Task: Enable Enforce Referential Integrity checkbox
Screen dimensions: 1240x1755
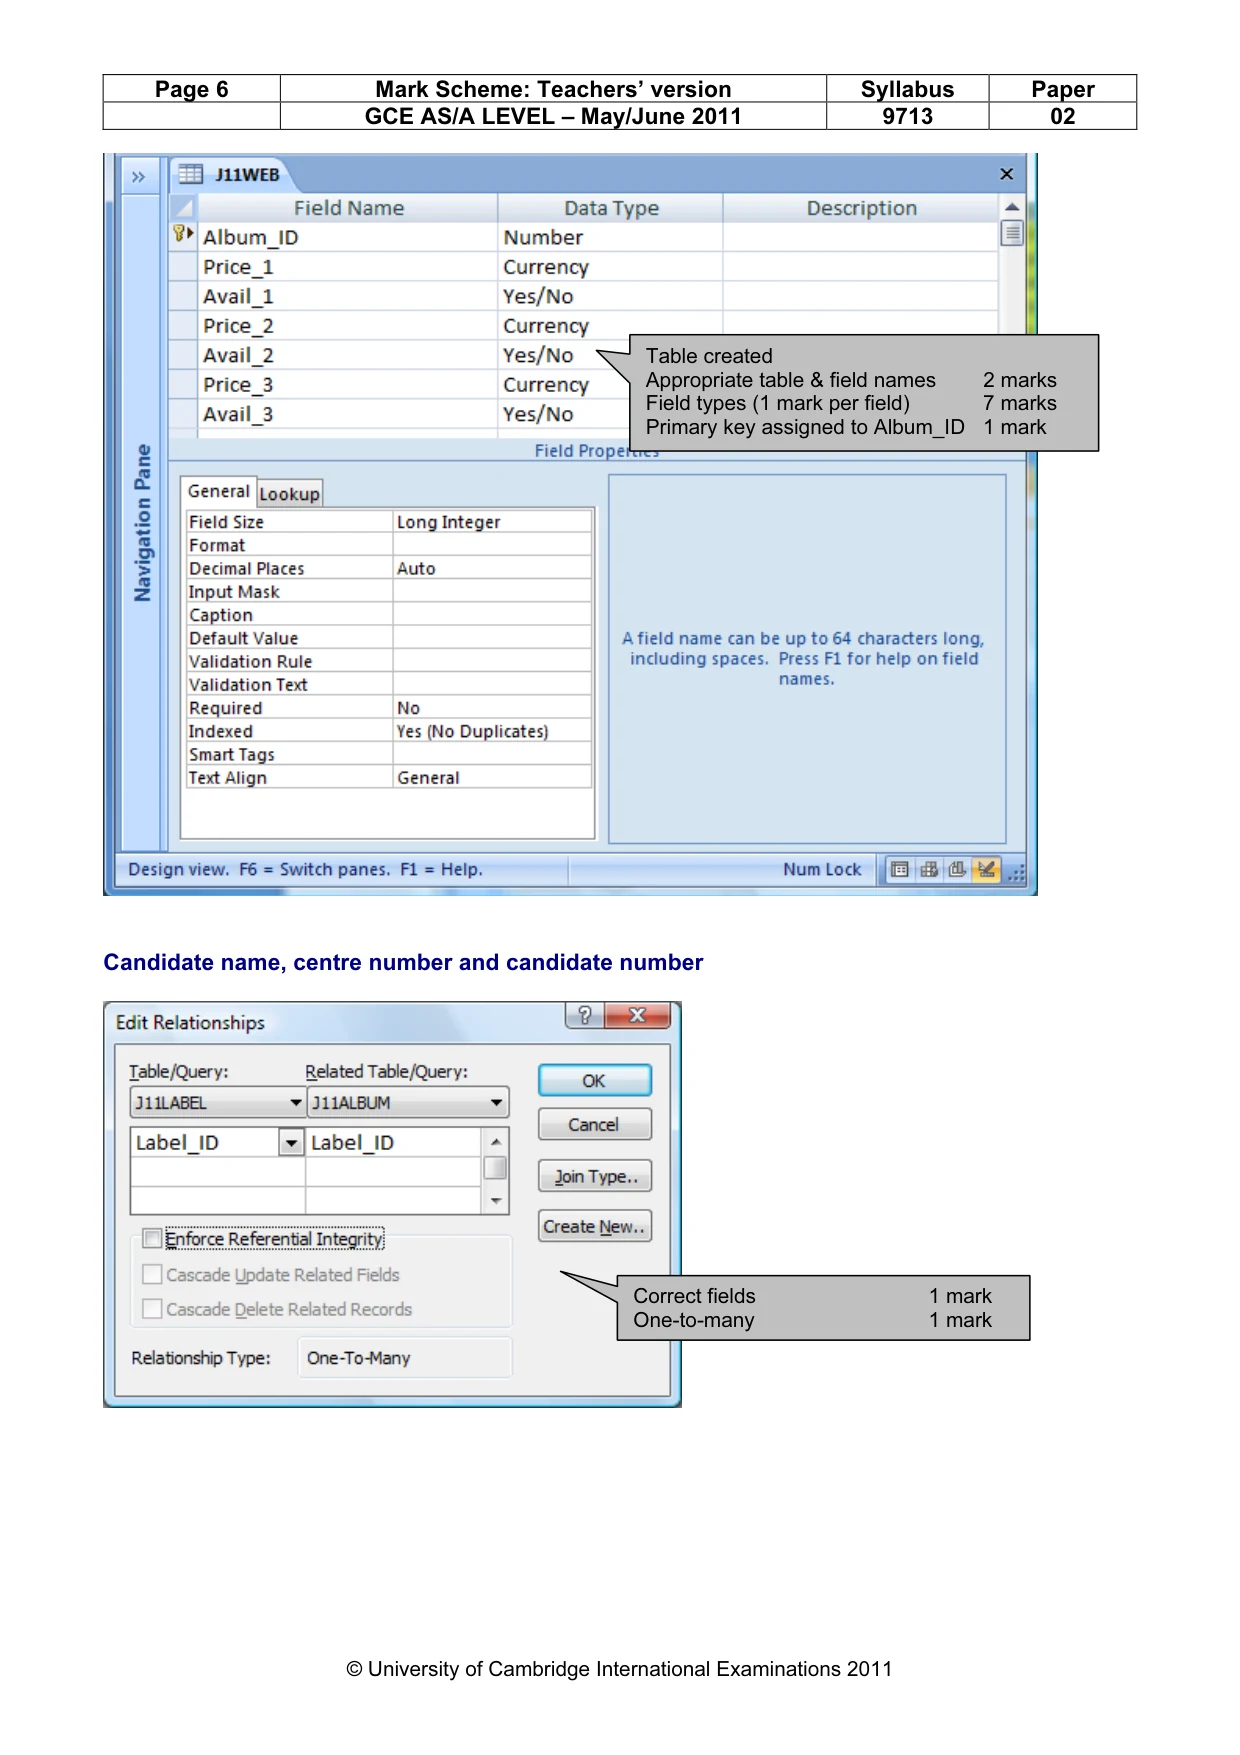Action: click(152, 1238)
